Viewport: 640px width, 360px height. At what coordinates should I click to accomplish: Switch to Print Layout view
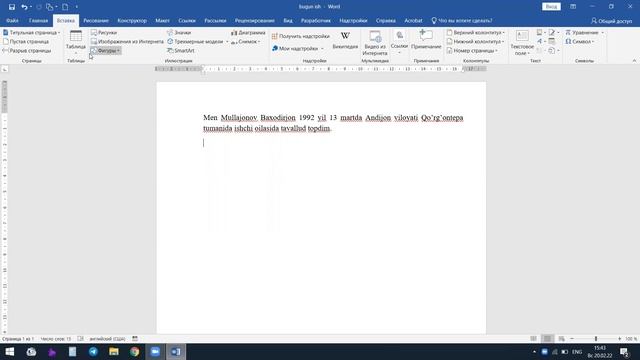pos(547,339)
